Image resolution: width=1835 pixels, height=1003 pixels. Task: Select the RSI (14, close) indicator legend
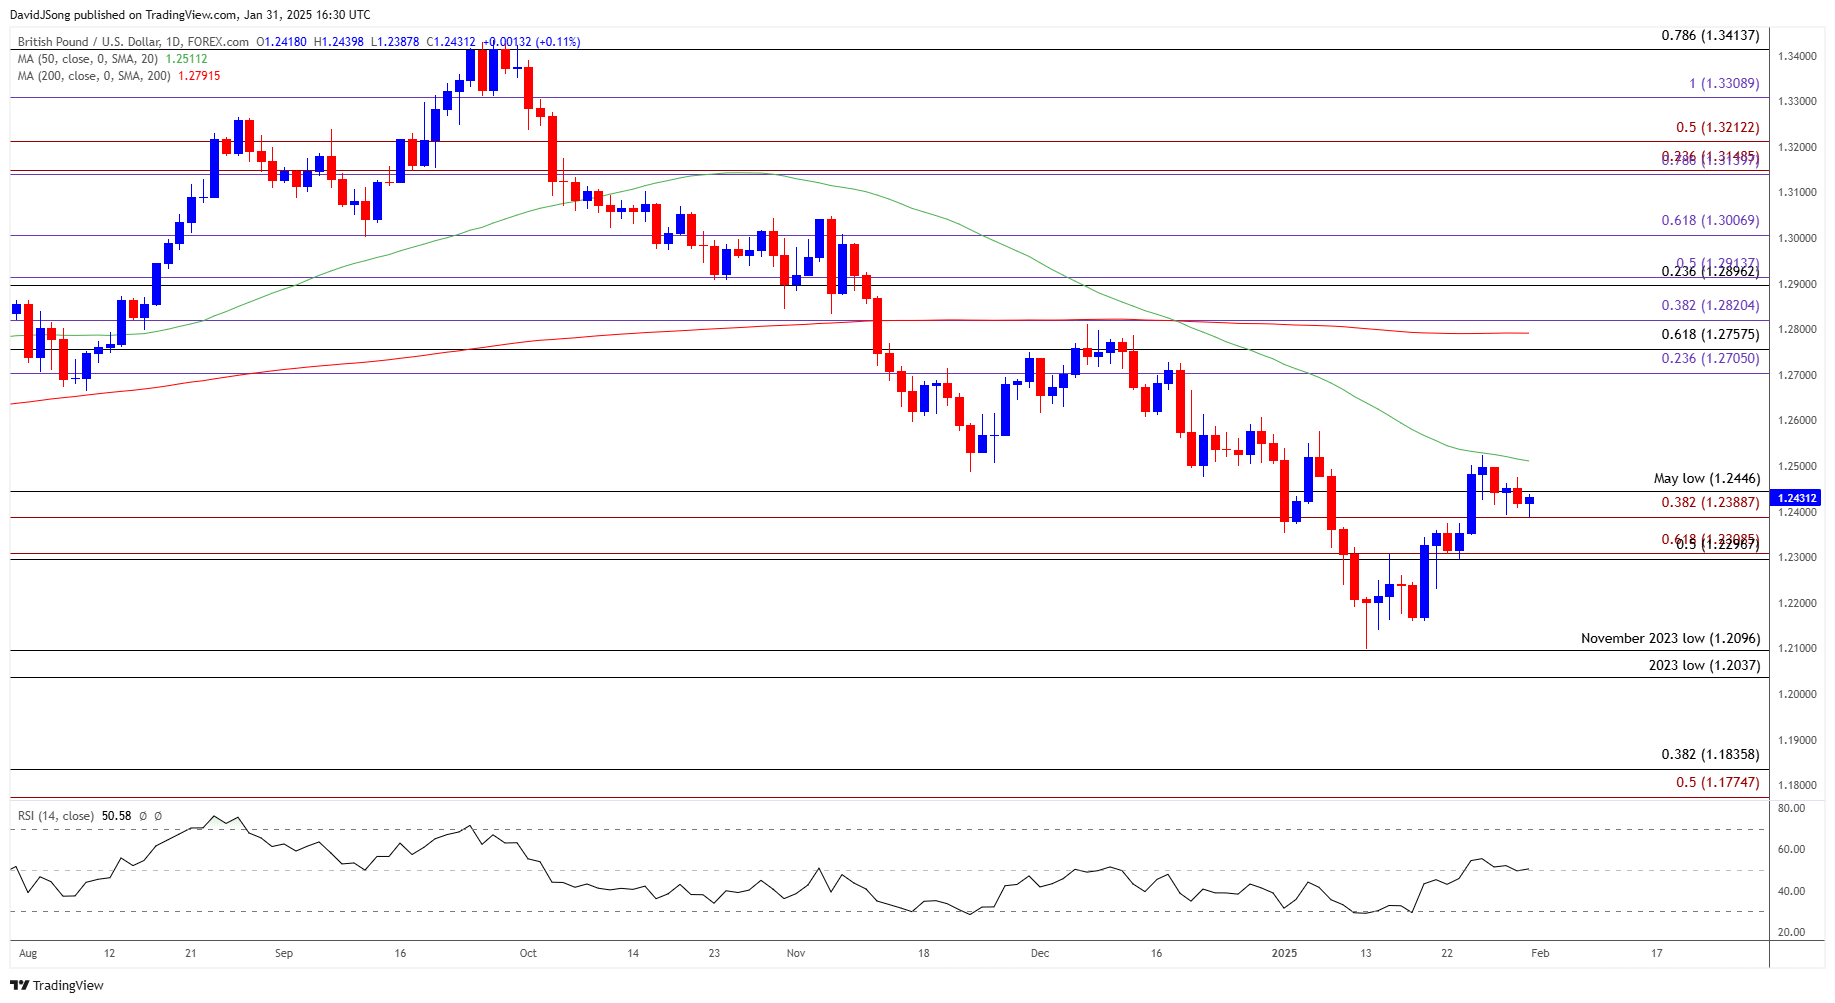56,816
